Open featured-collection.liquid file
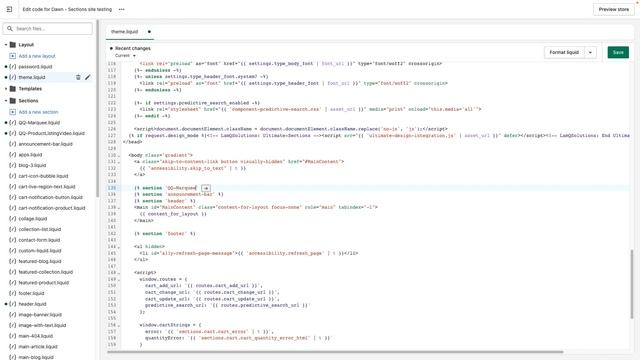The height and width of the screenshot is (360, 640). 46,272
